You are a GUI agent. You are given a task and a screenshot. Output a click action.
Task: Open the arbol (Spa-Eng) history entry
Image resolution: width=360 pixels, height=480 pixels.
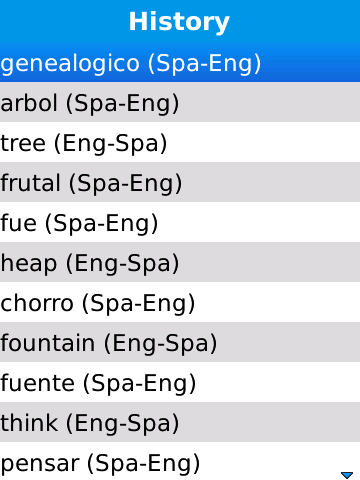180,102
